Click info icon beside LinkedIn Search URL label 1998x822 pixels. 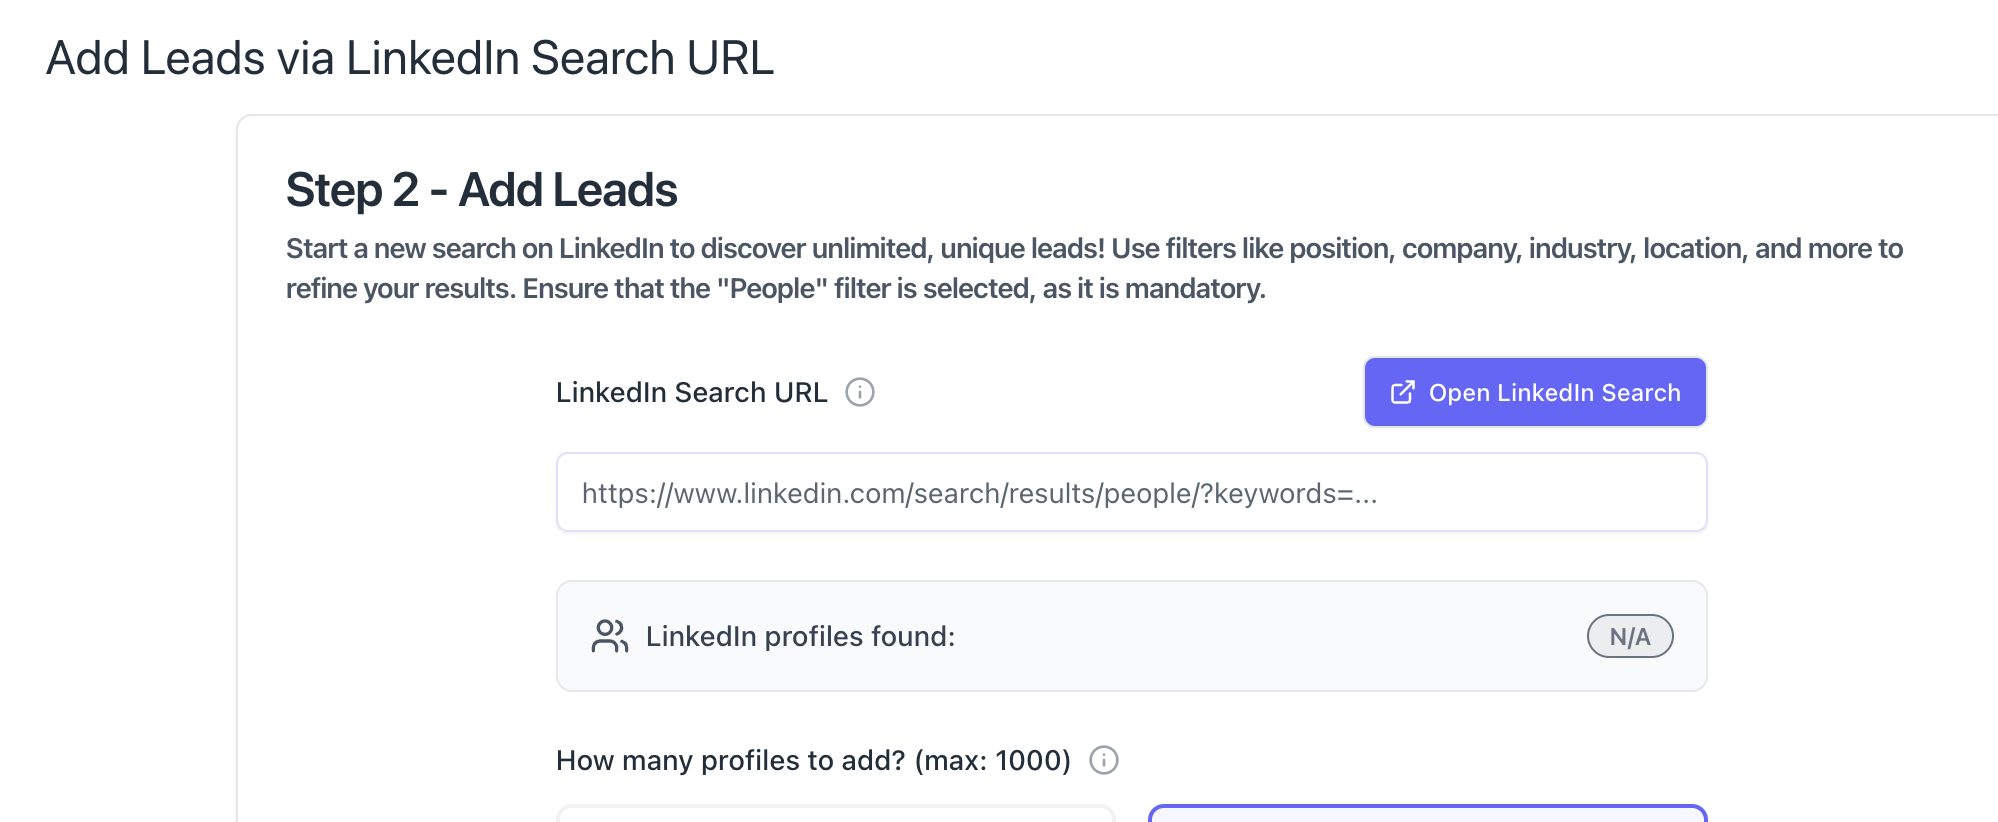(x=860, y=392)
